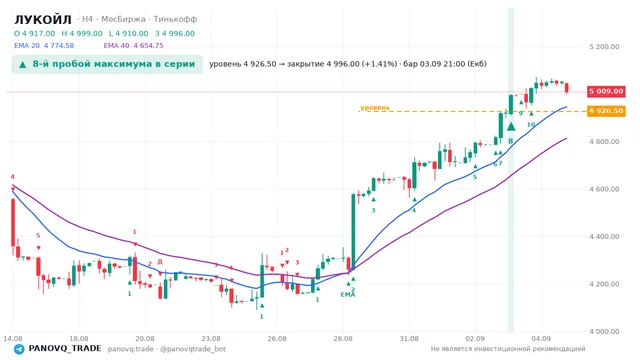Click the Telegram logo icon beside PANOVQ_TRADE
The height and width of the screenshot is (360, 640).
point(19,349)
